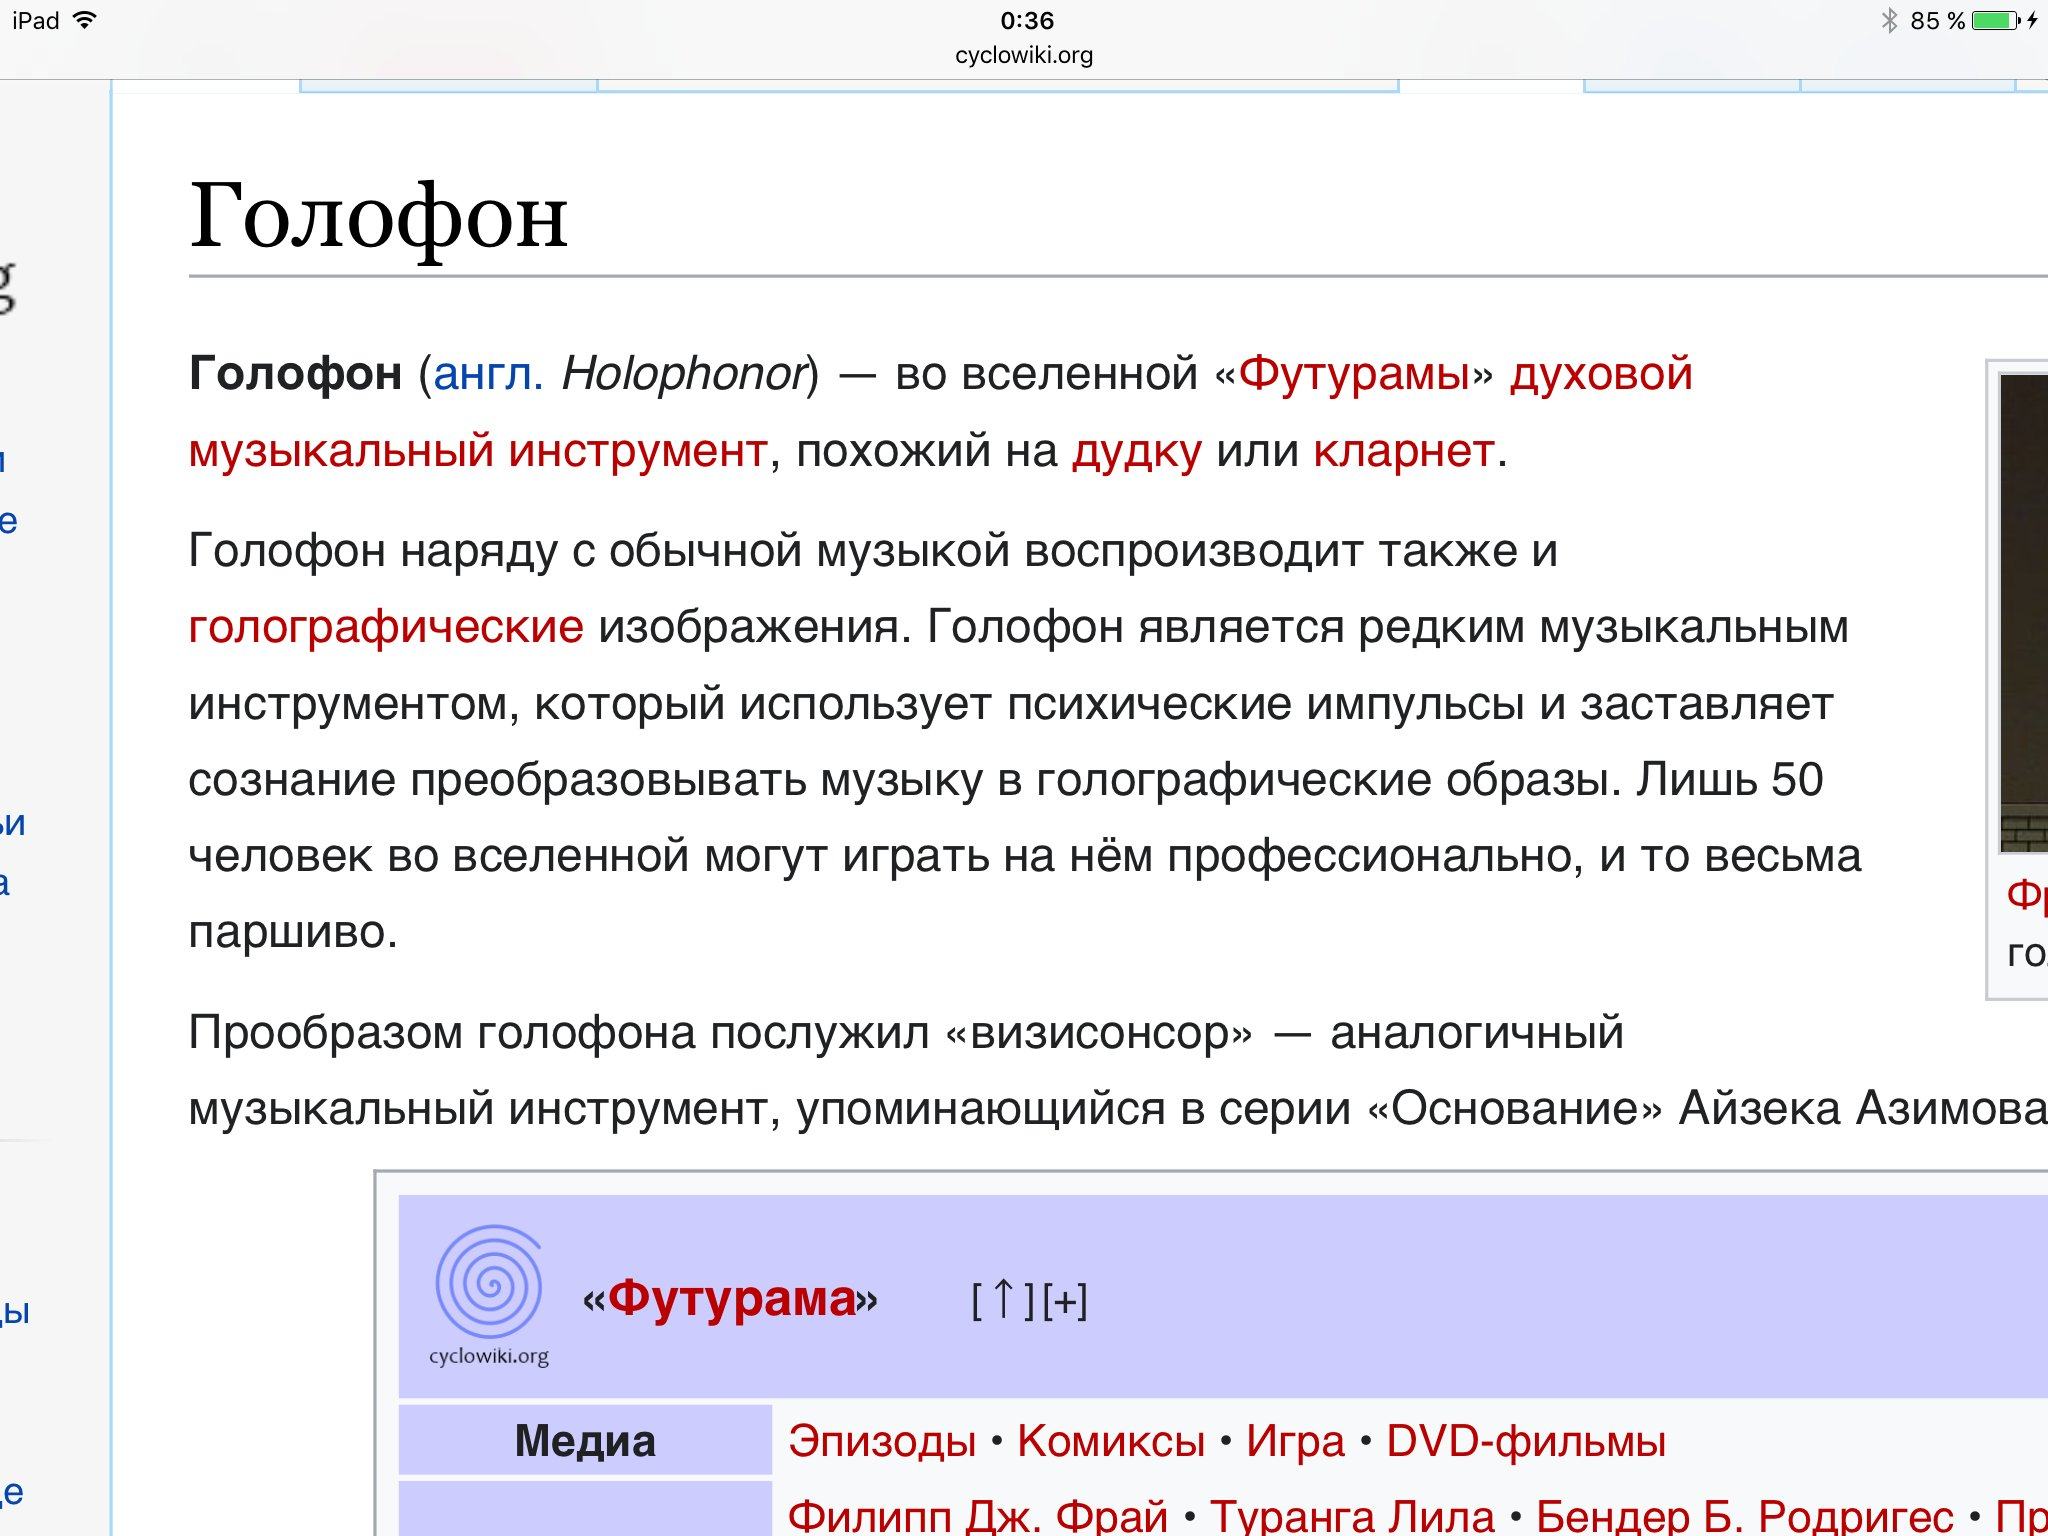Open the кларнет link
The height and width of the screenshot is (1536, 2048).
(x=1403, y=451)
